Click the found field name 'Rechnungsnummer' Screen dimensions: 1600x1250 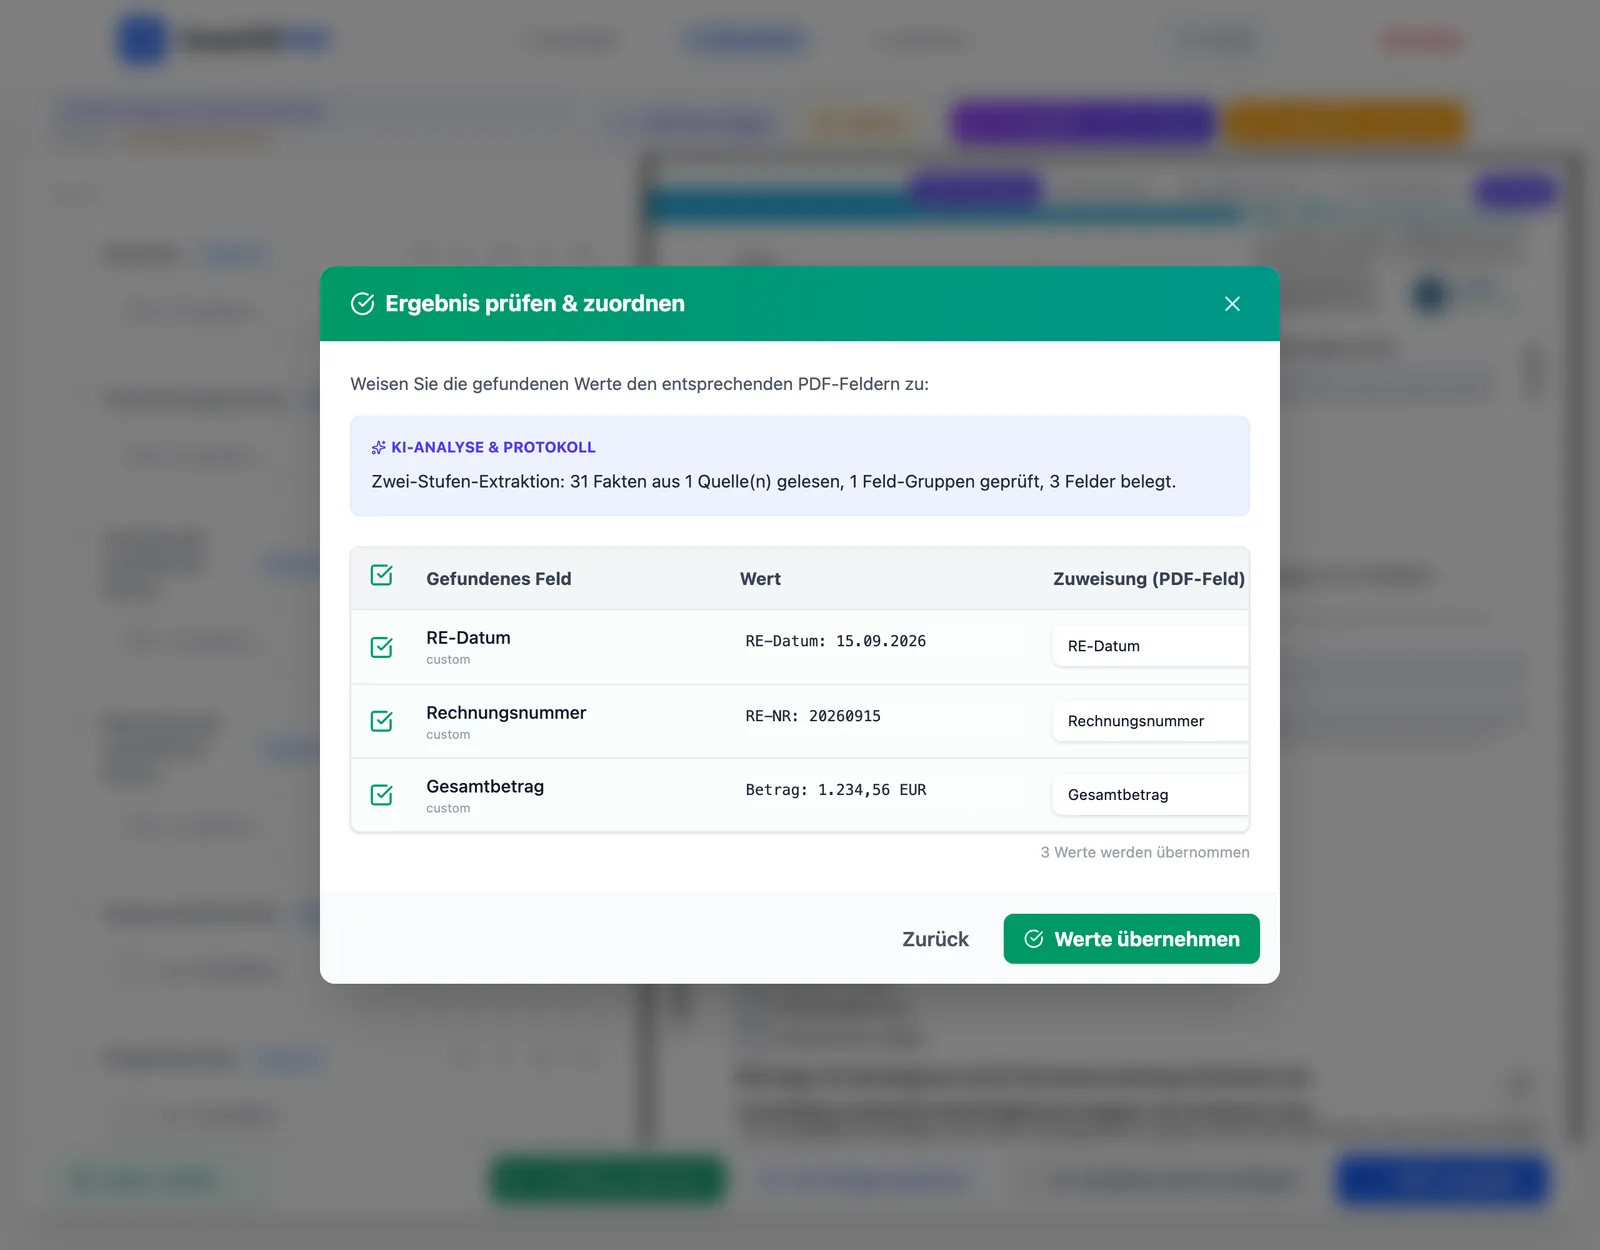[x=506, y=713]
